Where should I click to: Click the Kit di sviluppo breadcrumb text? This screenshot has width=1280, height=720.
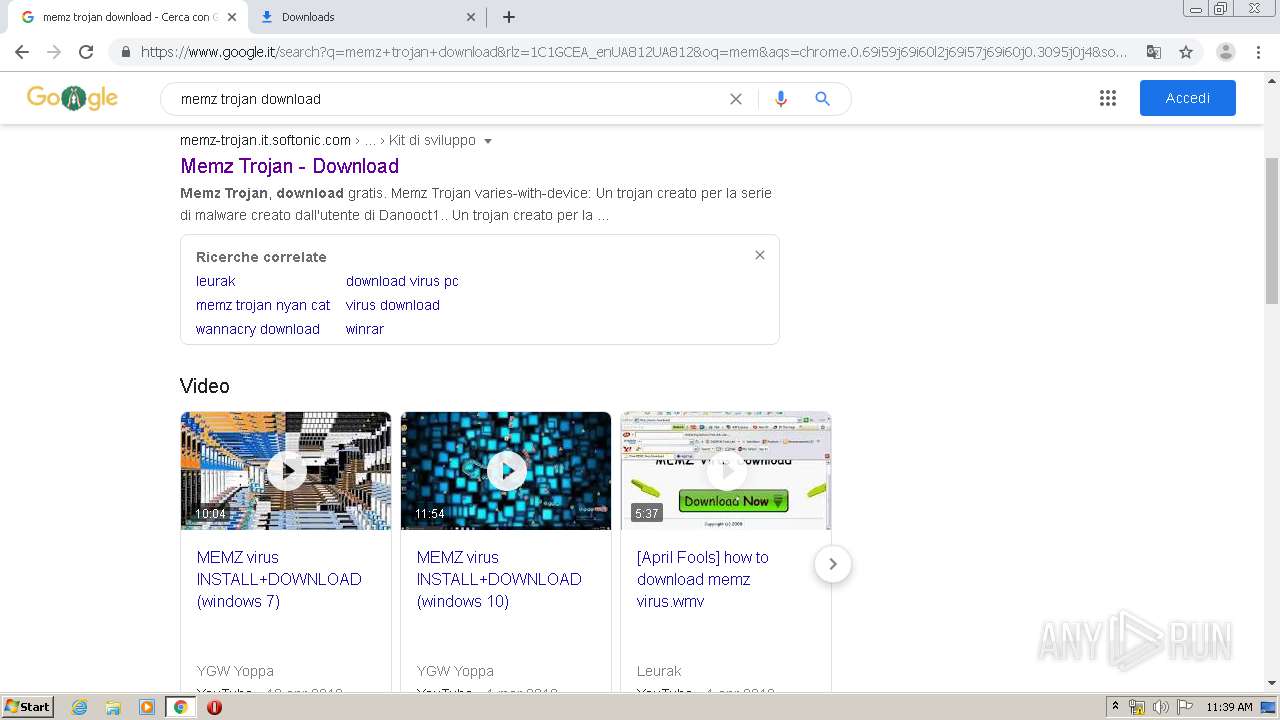(432, 141)
